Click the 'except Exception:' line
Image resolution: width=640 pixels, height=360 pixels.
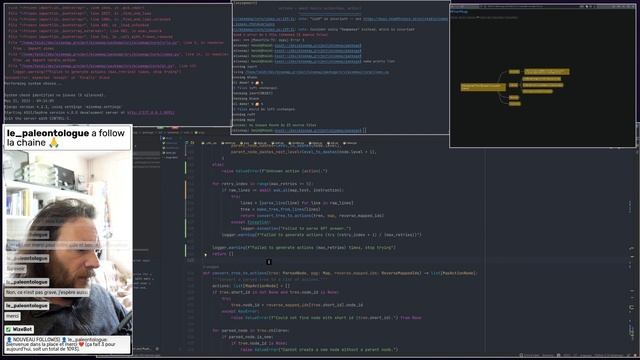point(250,222)
